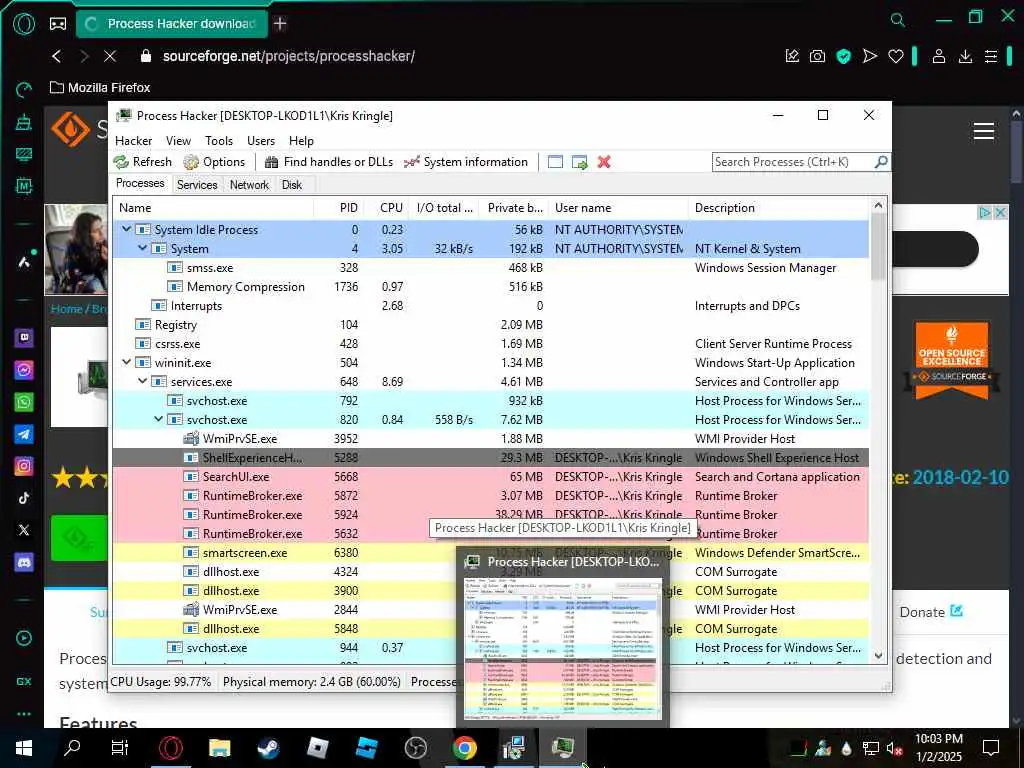Click the red X terminate icon

[x=604, y=162]
